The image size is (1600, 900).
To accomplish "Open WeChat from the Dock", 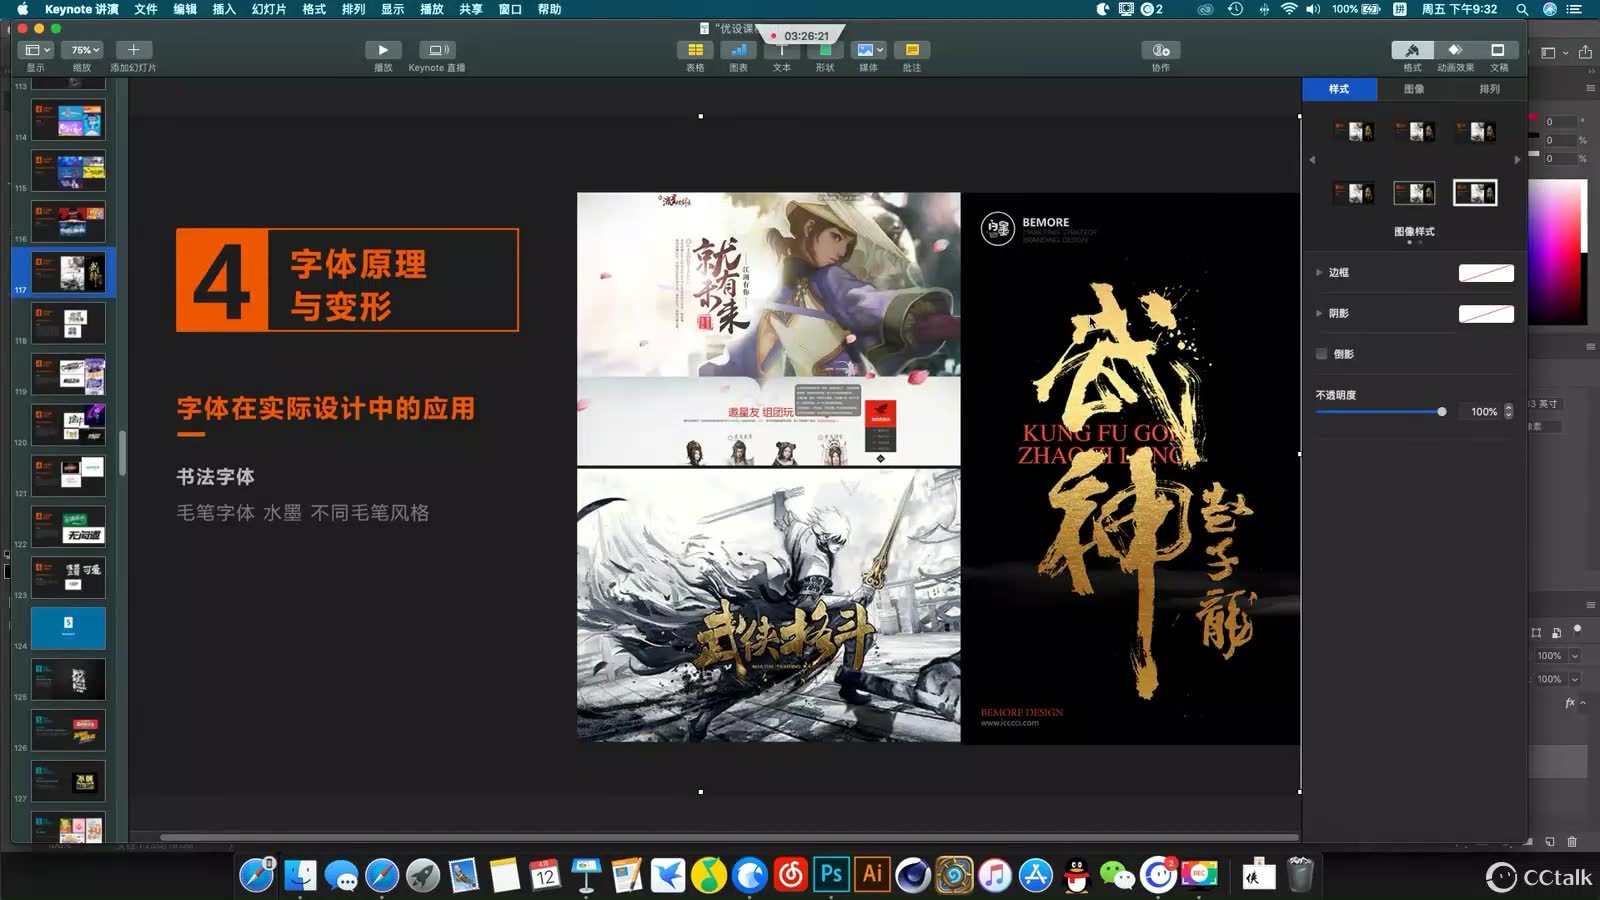I will click(x=1117, y=876).
